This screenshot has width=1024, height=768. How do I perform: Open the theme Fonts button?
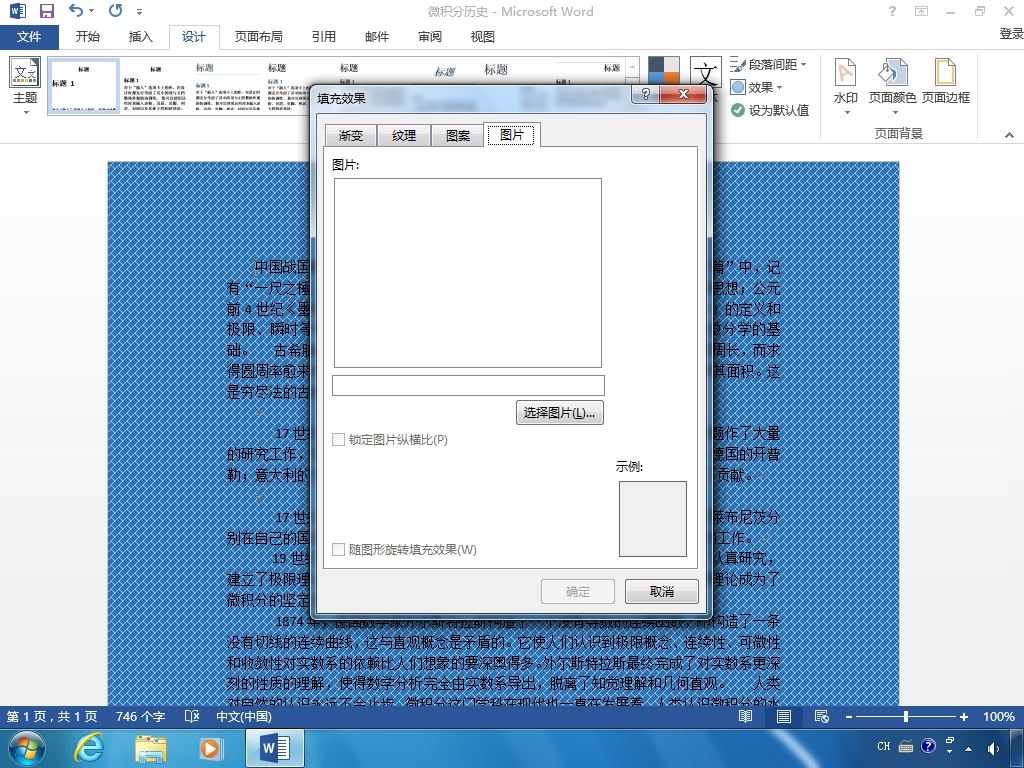[x=706, y=72]
